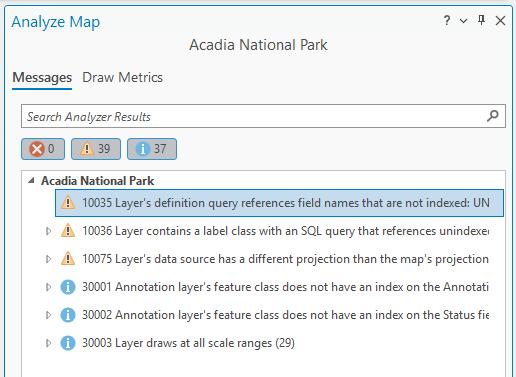The width and height of the screenshot is (516, 377).
Task: Collapse the Acadia National Park tree node
Action: pyautogui.click(x=31, y=181)
